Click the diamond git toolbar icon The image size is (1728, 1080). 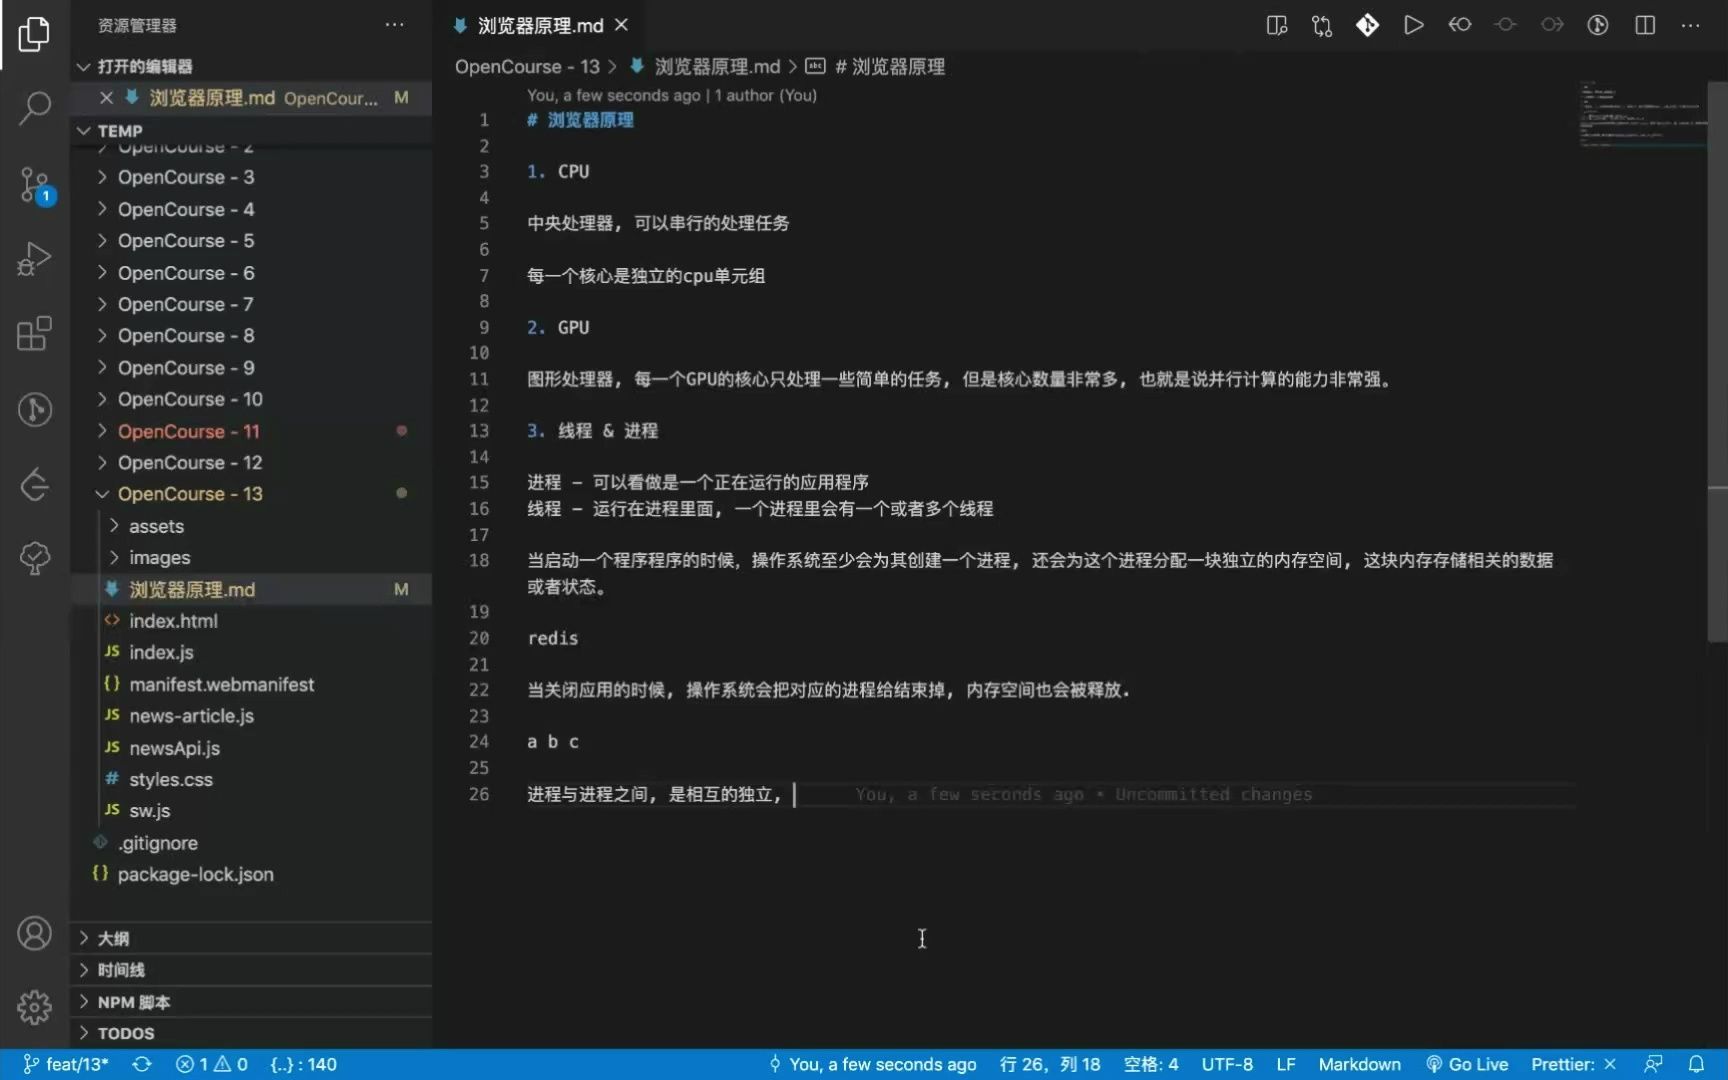[x=1367, y=25]
